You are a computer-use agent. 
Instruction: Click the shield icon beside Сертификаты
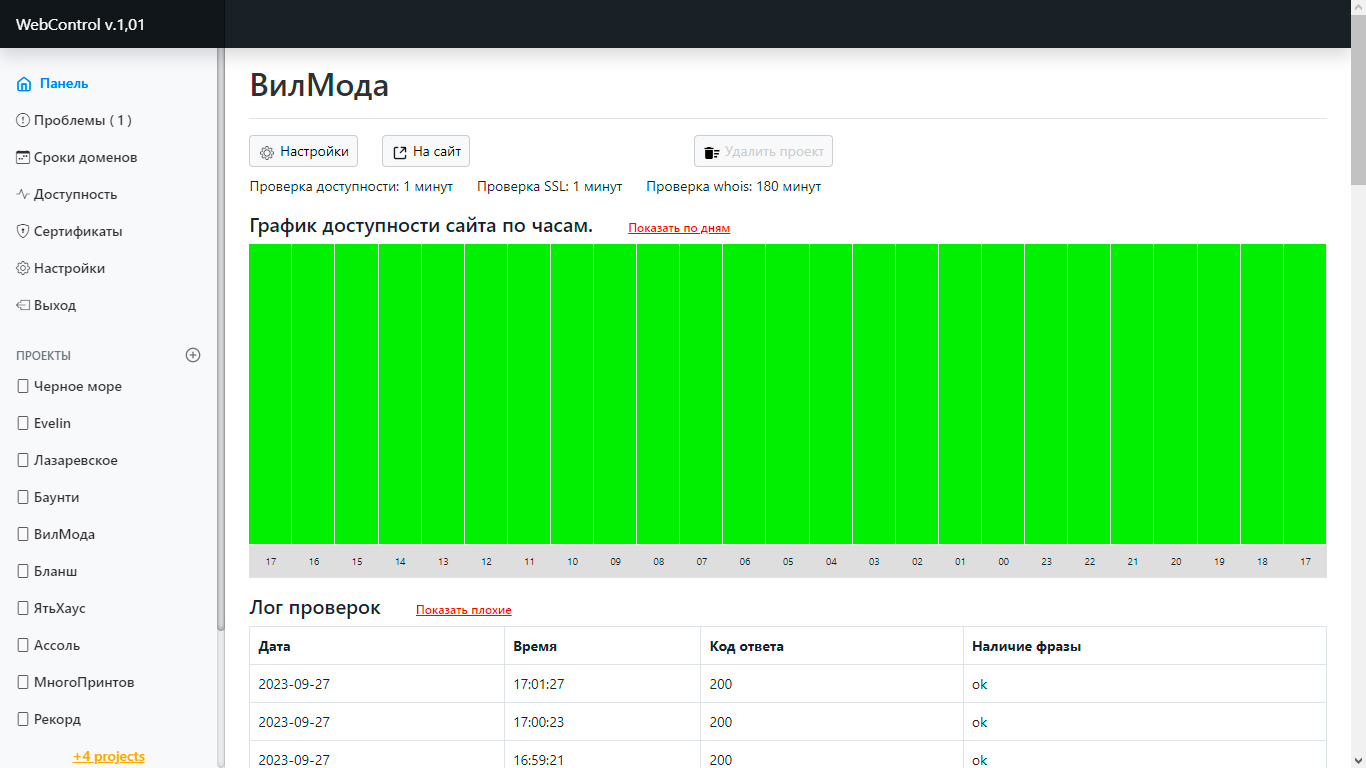click(x=23, y=231)
